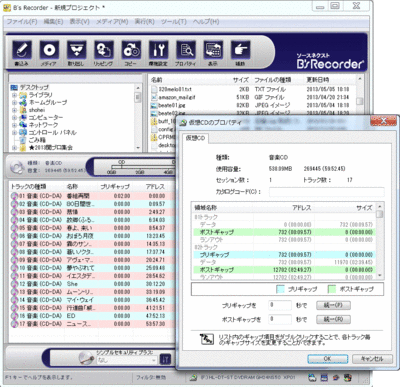Screen dimensions: 400x387
Task: Select track row 14 マイ・ウェイ
Action: 92,300
